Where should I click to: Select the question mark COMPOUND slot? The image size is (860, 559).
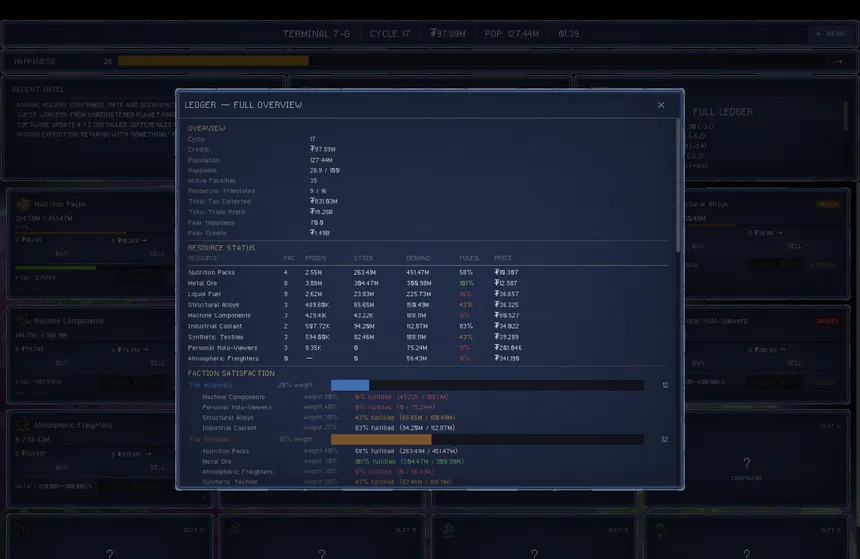(746, 464)
